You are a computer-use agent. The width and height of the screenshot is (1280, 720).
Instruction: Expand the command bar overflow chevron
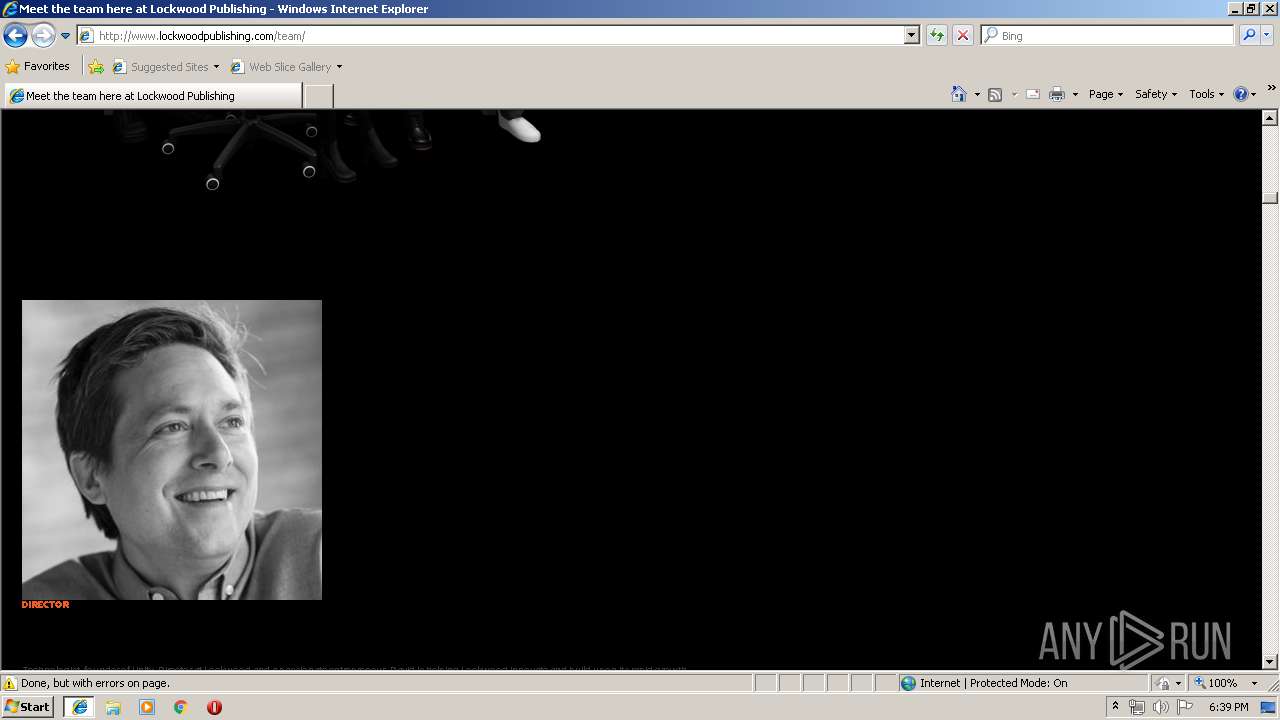tap(1271, 88)
